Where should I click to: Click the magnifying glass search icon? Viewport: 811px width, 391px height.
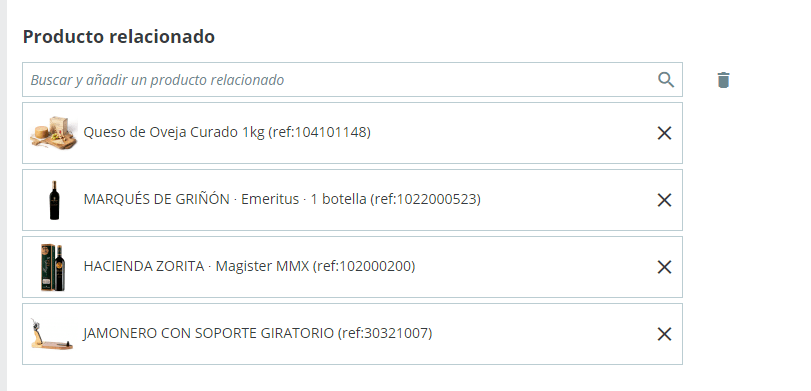tap(666, 80)
